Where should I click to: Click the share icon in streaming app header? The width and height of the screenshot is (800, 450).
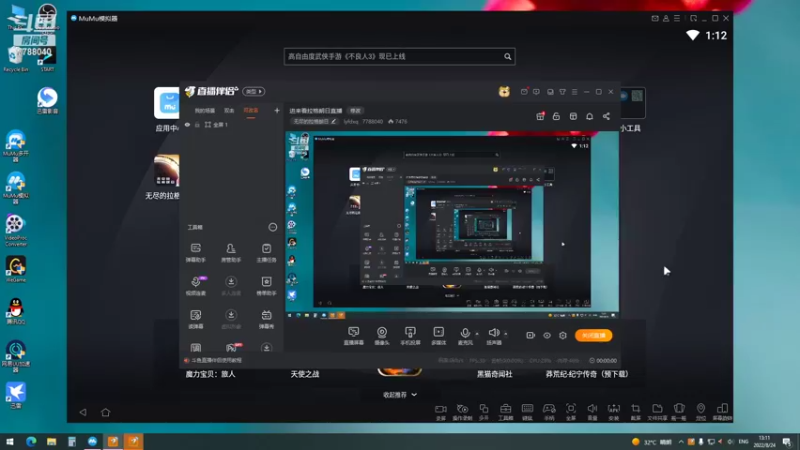point(606,116)
